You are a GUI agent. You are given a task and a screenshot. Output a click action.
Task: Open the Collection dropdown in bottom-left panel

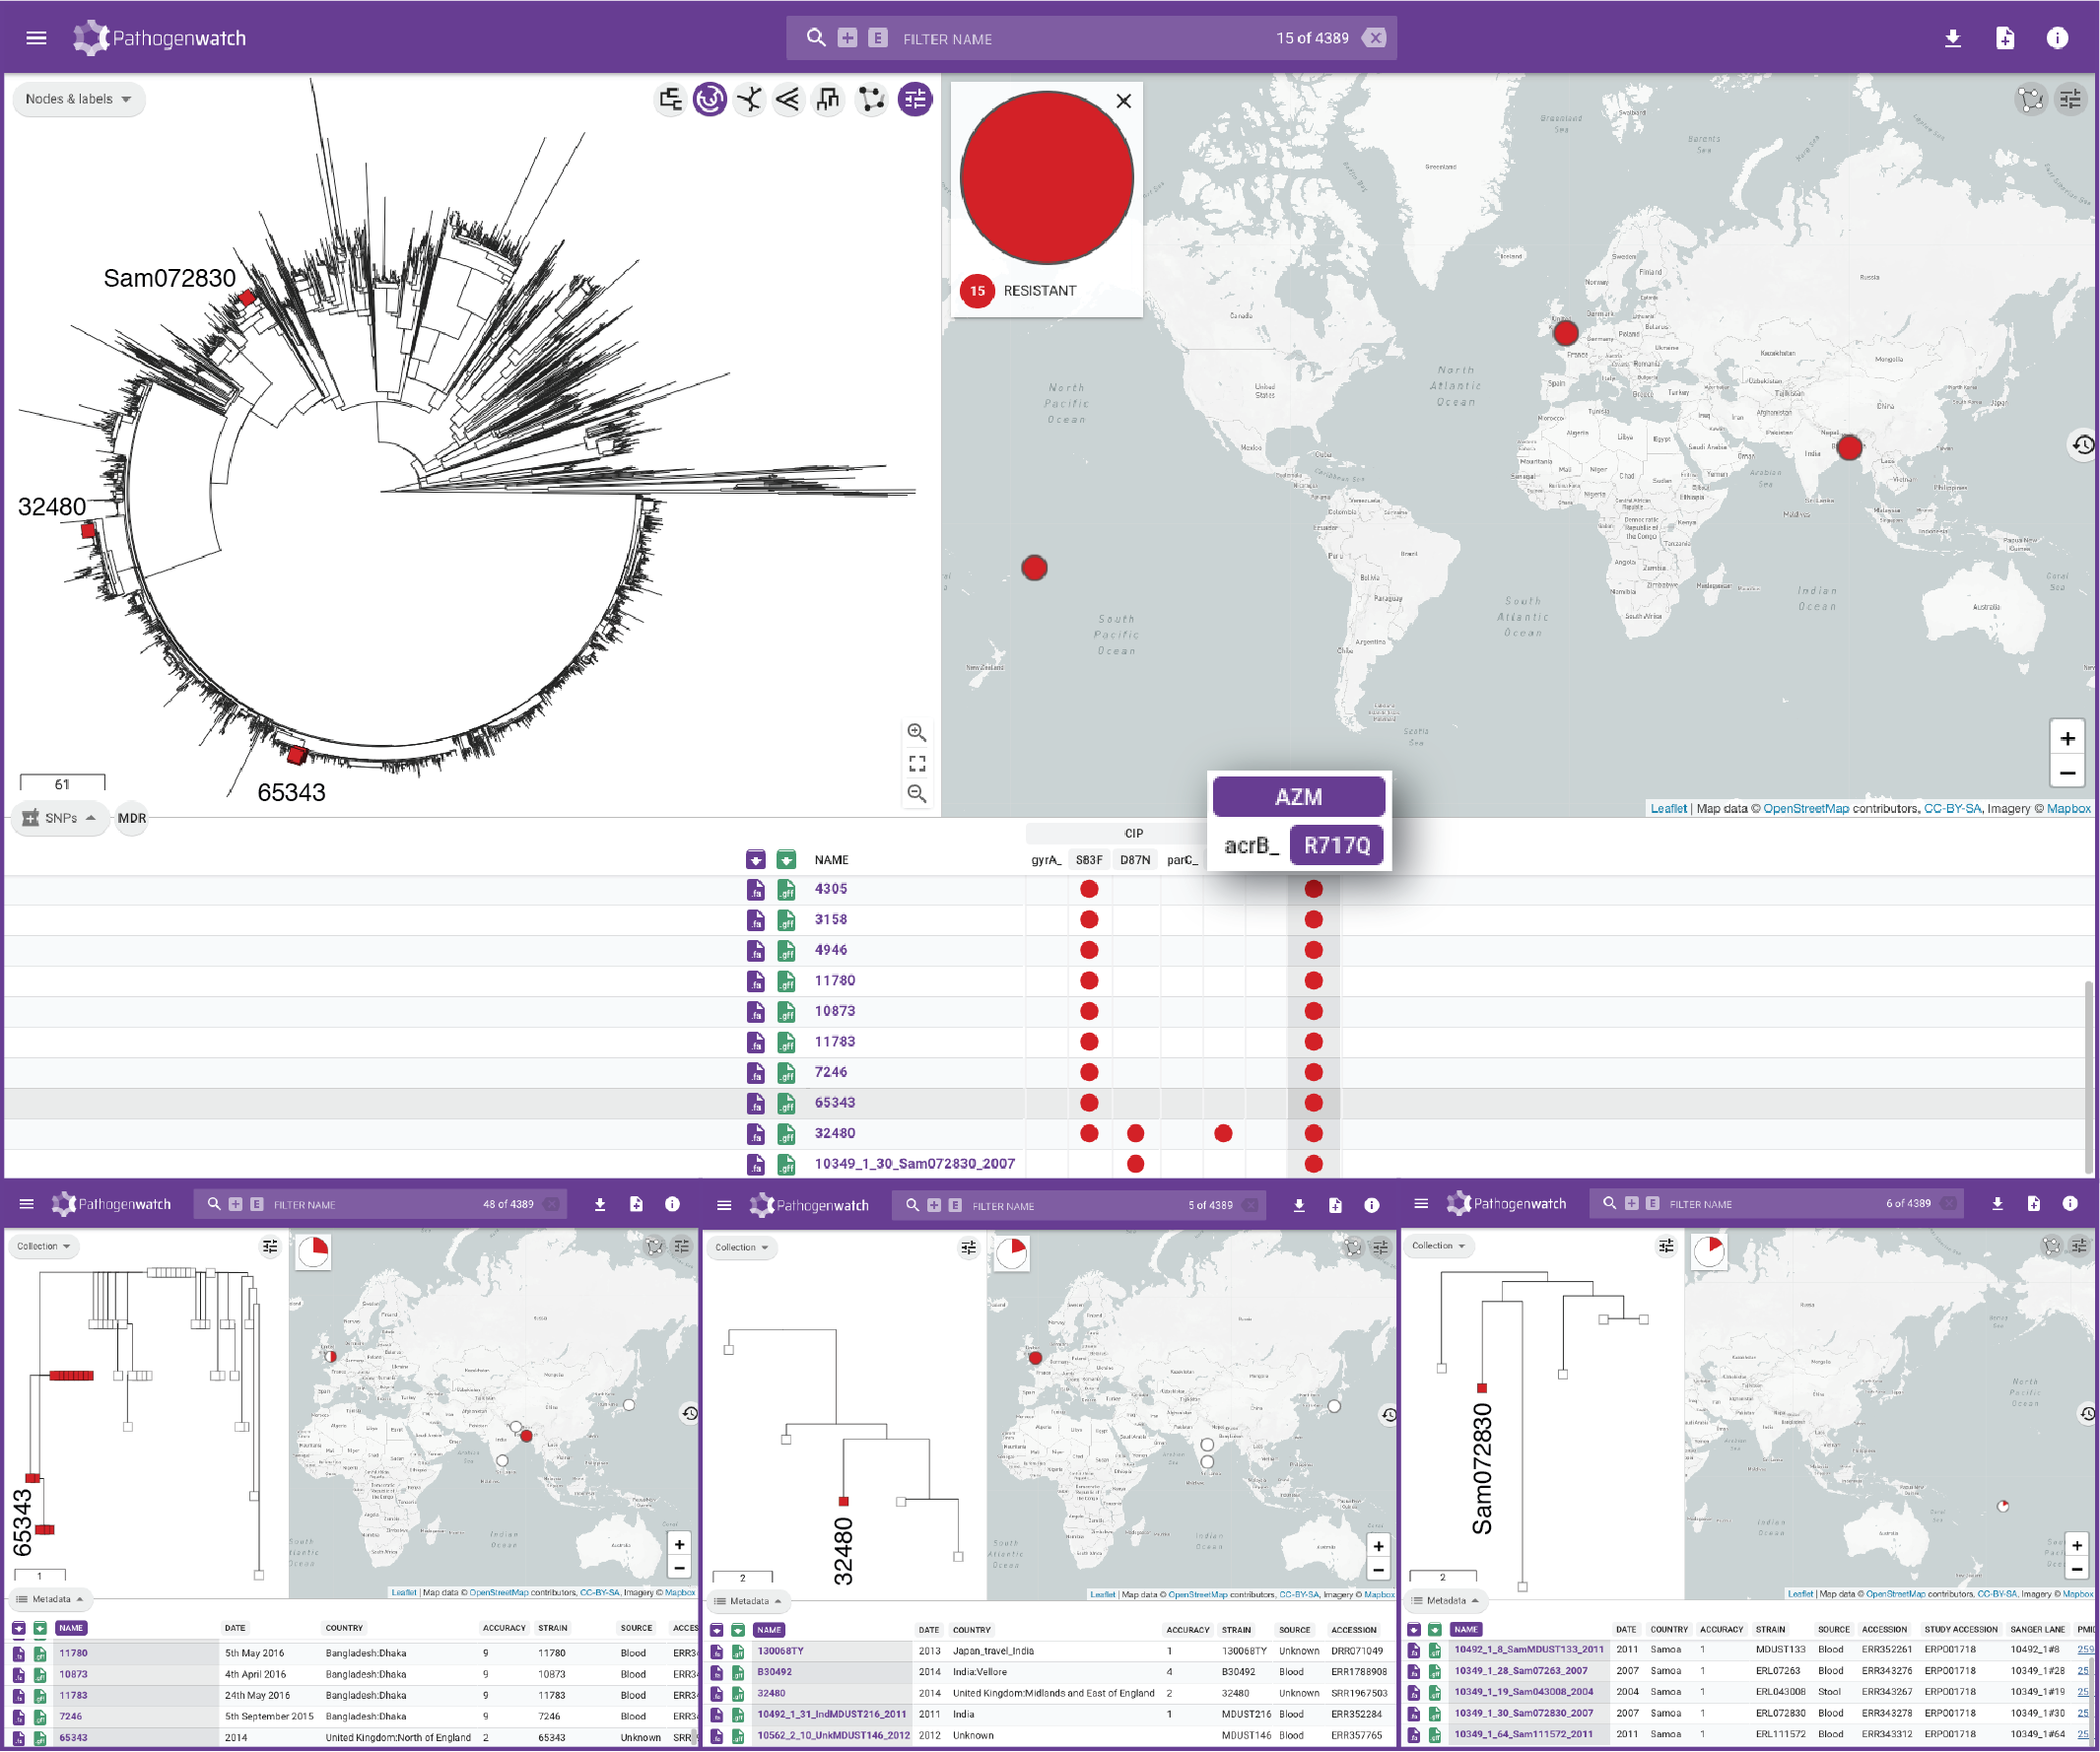43,1247
